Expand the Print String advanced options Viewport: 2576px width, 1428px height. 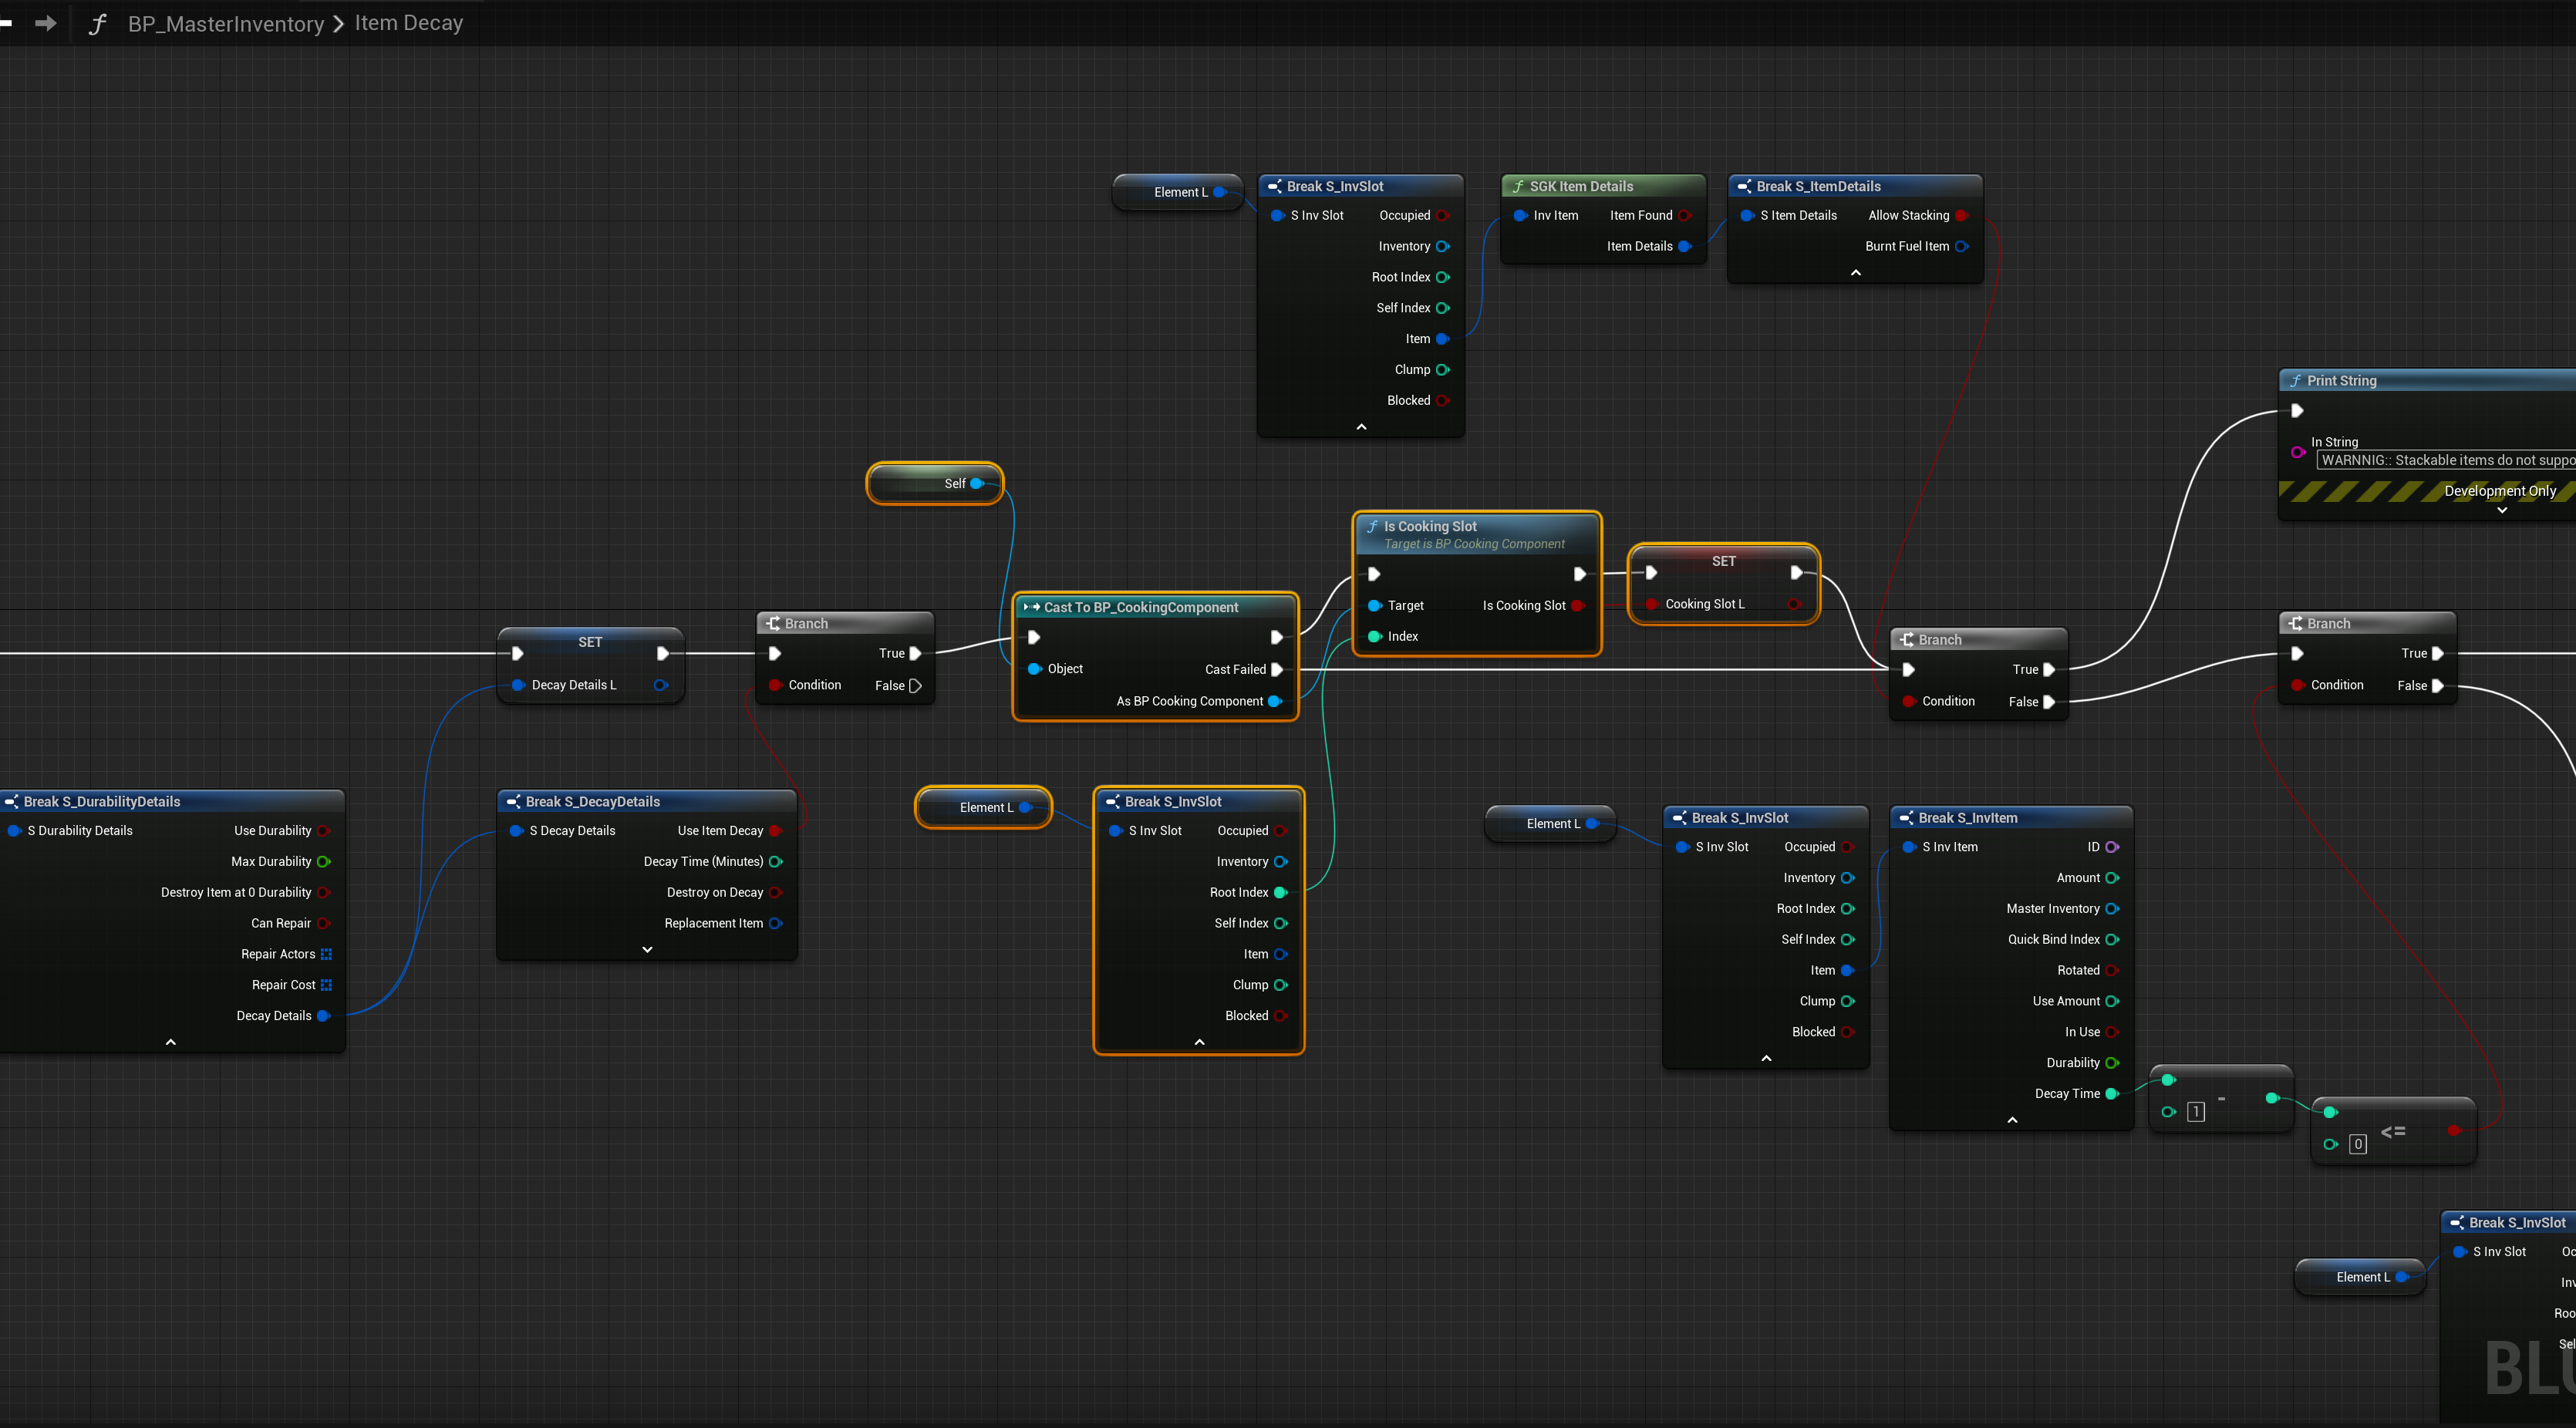point(2502,510)
